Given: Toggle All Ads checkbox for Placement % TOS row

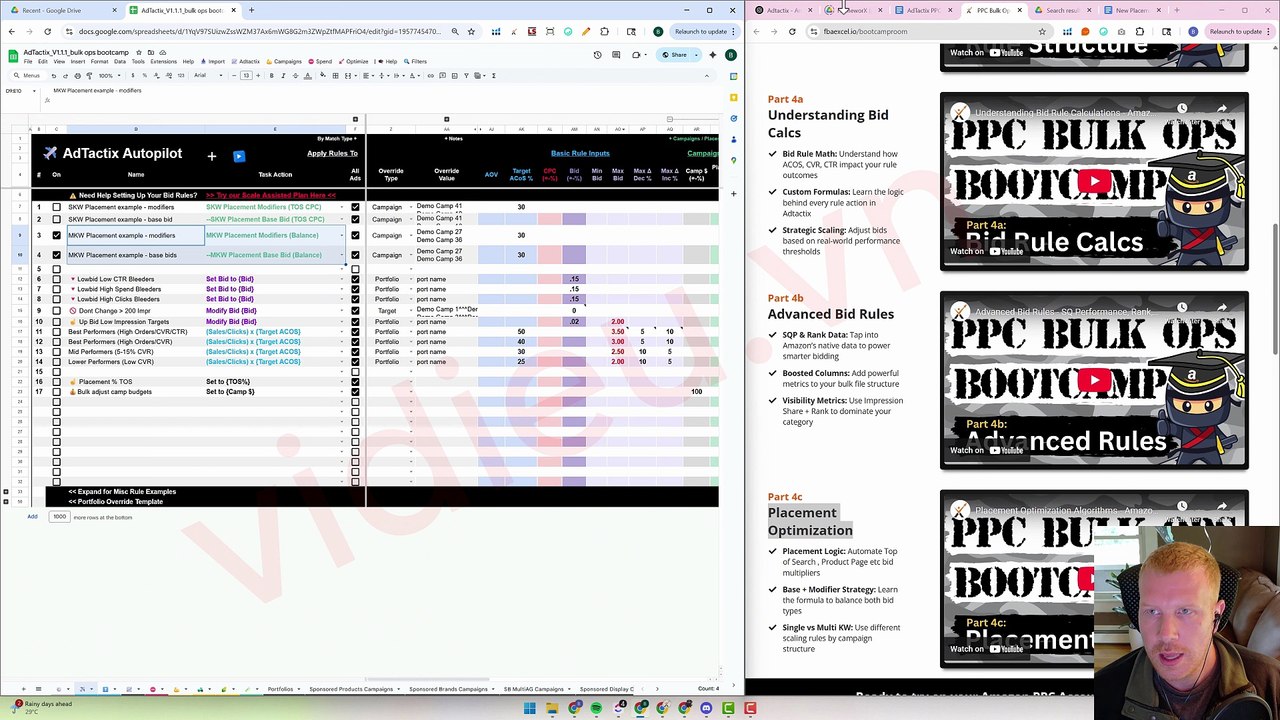Looking at the screenshot, I should point(355,382).
